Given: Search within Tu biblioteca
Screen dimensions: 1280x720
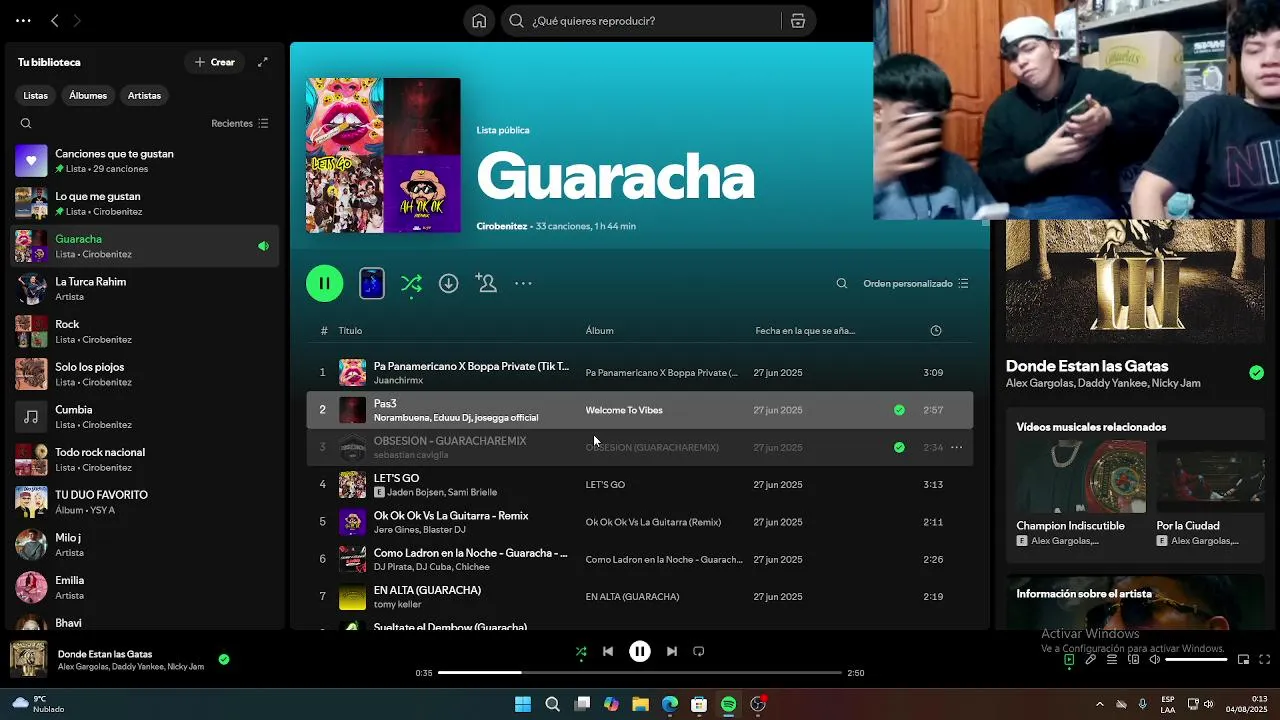Looking at the screenshot, I should (26, 123).
